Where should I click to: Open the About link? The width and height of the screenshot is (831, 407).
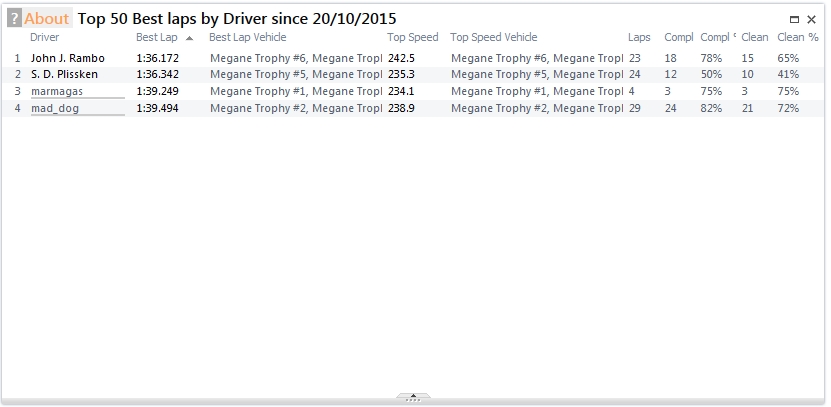pyautogui.click(x=47, y=19)
